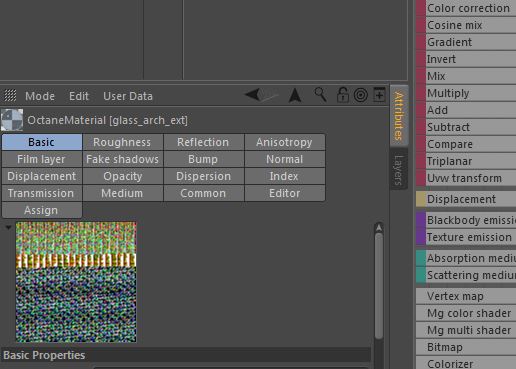Image resolution: width=516 pixels, height=369 pixels.
Task: Click the attributes panel scroll up arrow
Action: (x=379, y=227)
